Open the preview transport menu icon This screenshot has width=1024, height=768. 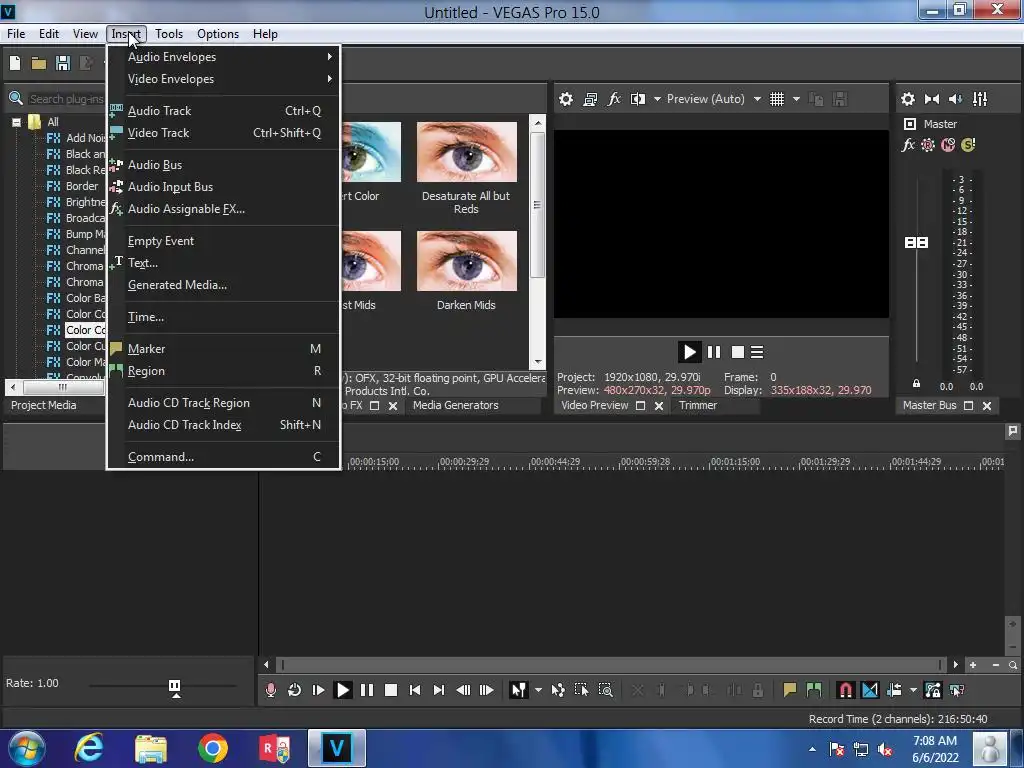[x=758, y=353]
